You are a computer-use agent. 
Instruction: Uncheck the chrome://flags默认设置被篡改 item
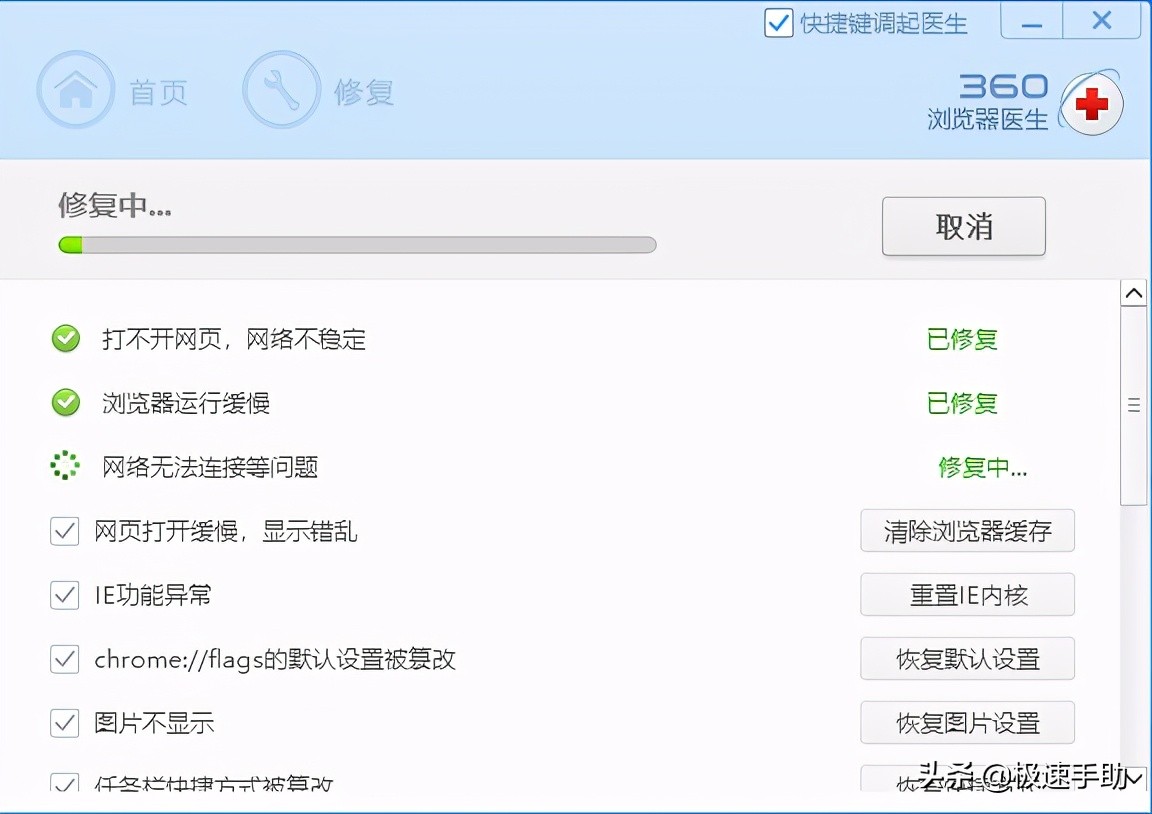pos(64,659)
